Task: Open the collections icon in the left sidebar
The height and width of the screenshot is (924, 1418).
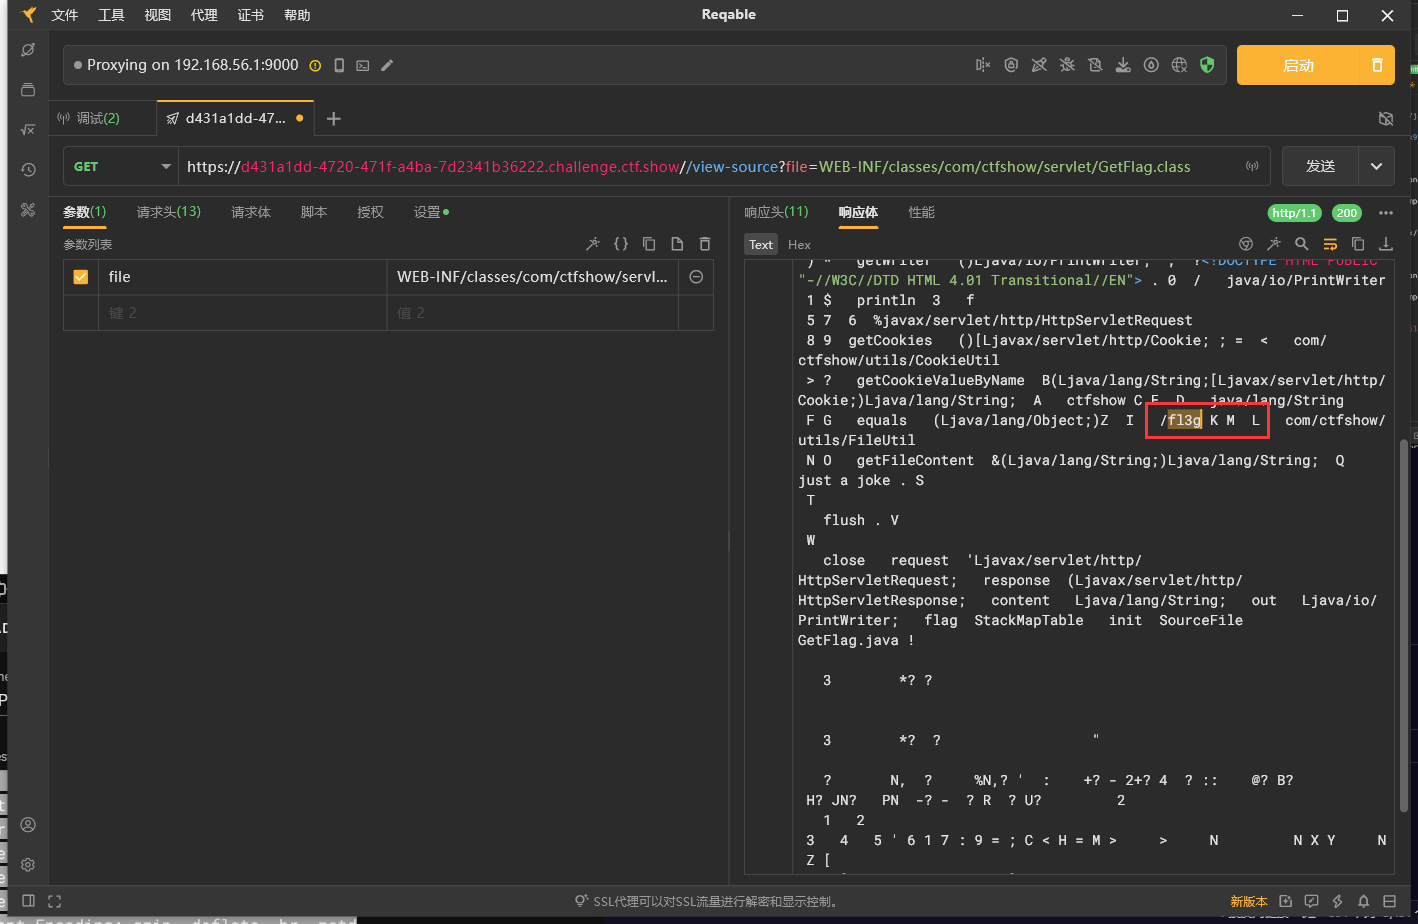Action: pyautogui.click(x=28, y=90)
